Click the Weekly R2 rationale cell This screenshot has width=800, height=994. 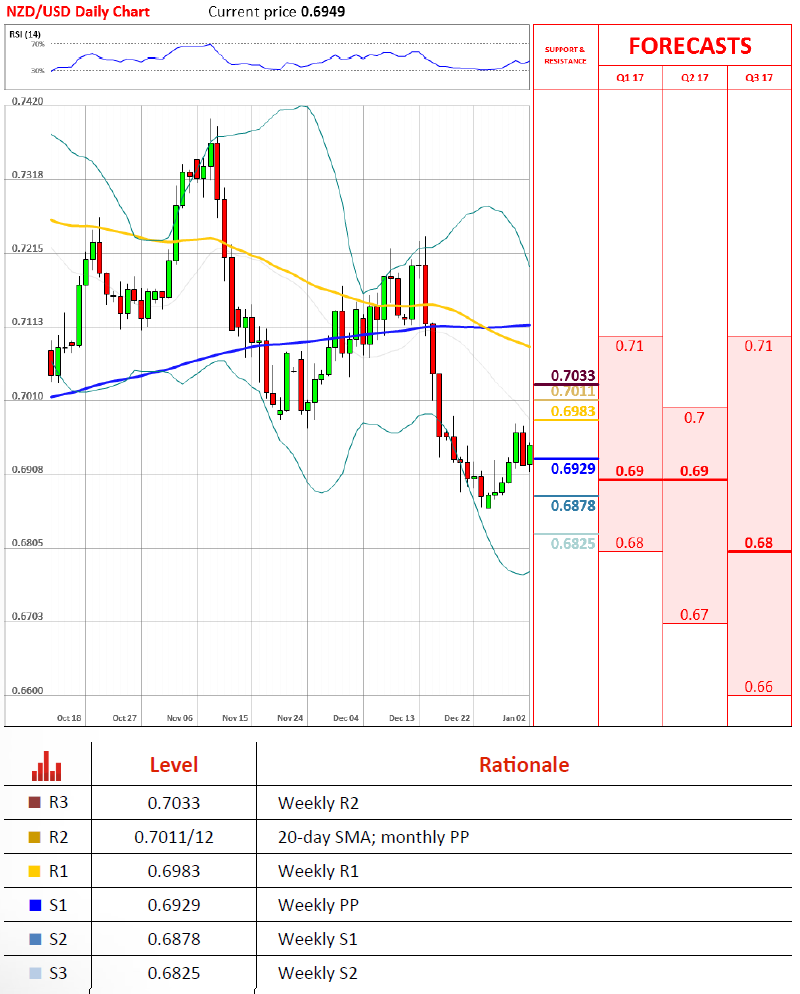pyautogui.click(x=318, y=803)
